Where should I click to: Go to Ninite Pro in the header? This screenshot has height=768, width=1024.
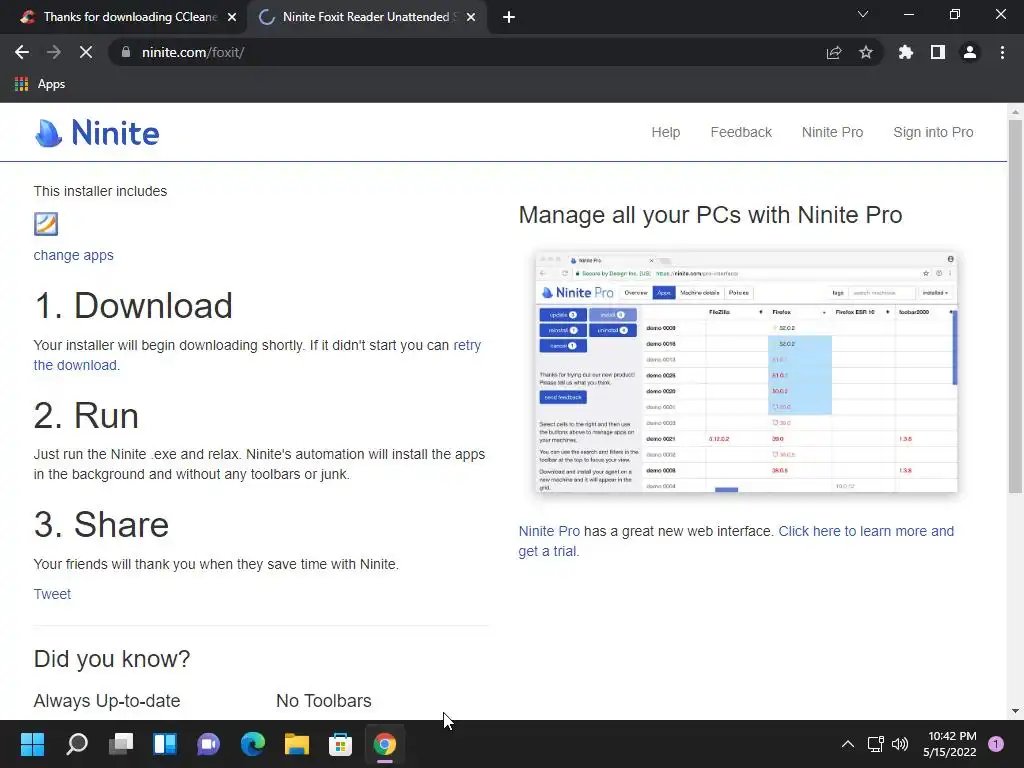click(x=832, y=133)
